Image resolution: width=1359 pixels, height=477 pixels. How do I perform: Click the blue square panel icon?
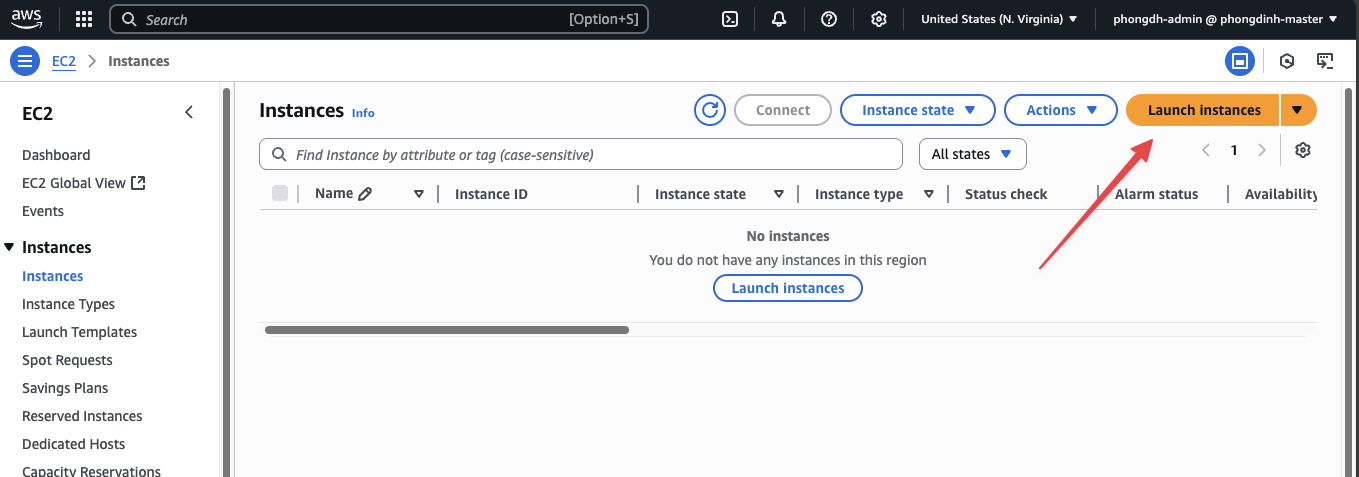[1240, 61]
